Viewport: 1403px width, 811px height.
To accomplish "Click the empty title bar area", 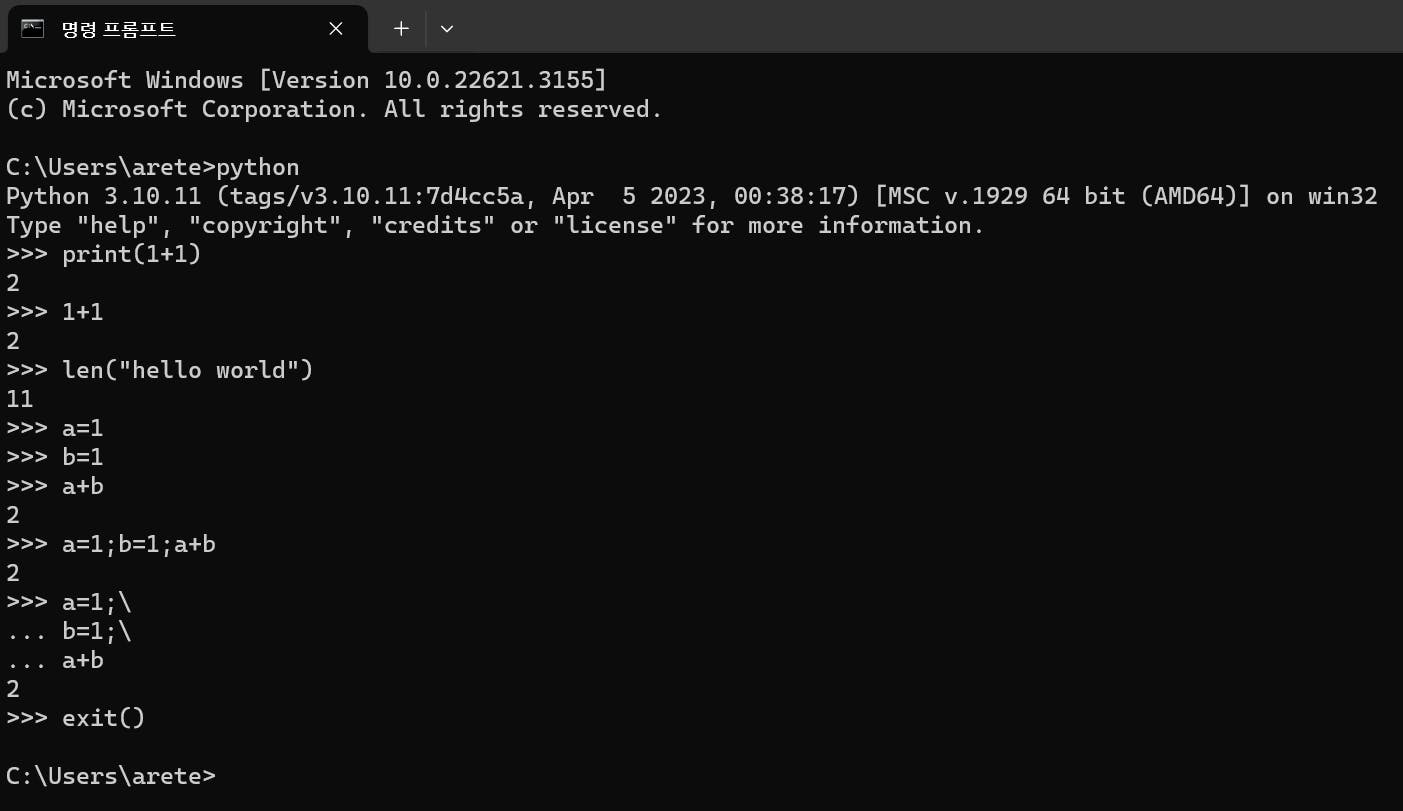I will 930,27.
